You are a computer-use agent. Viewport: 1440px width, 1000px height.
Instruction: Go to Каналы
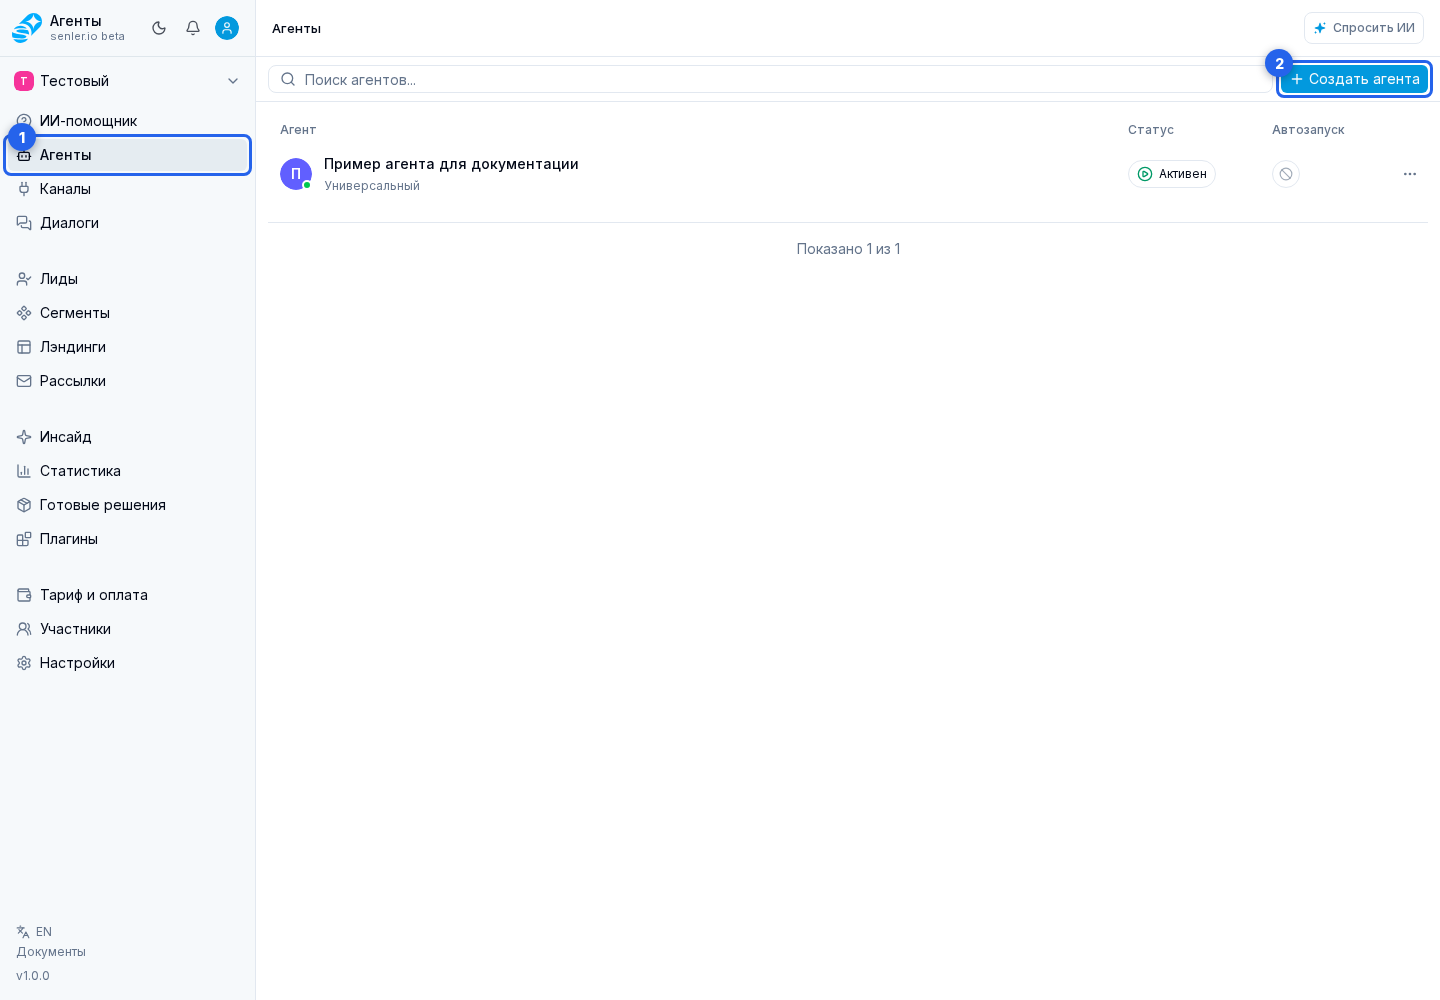[x=128, y=189]
